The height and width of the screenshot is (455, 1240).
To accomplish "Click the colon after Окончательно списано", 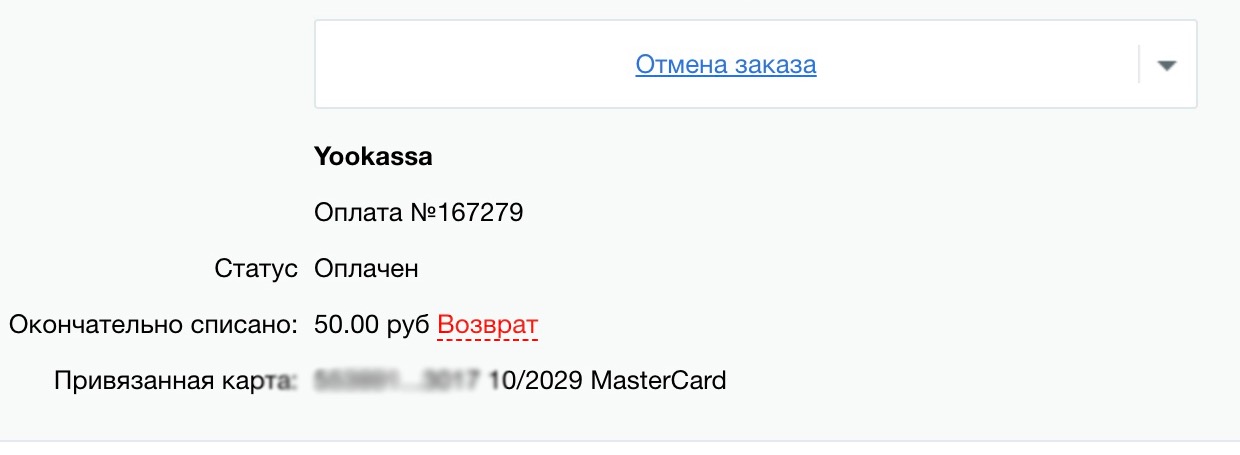I will (x=295, y=326).
